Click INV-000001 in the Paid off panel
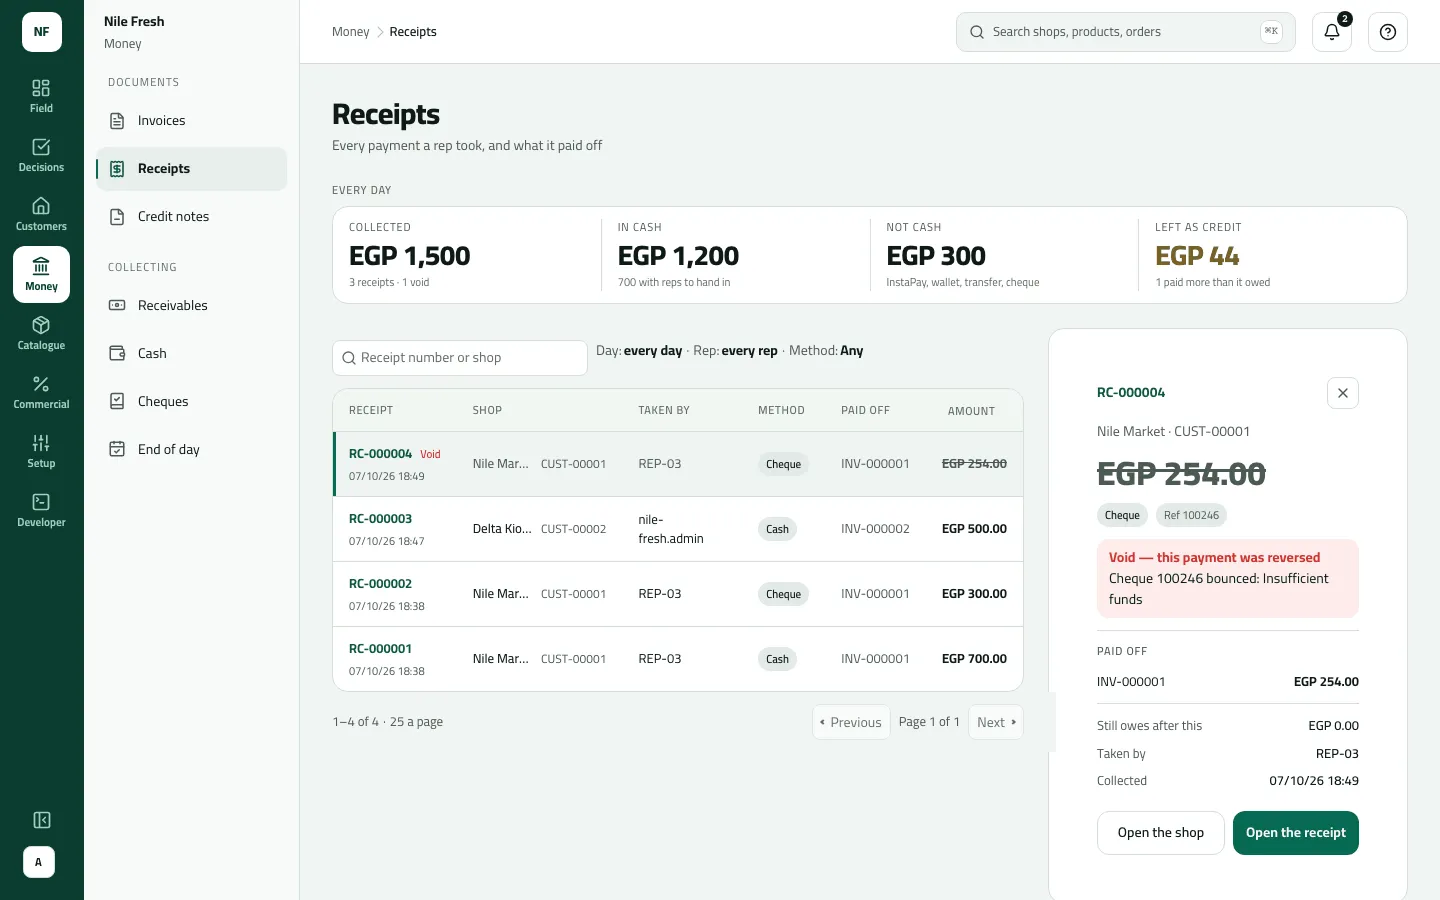Screen dimensions: 1440x900 tap(1131, 682)
